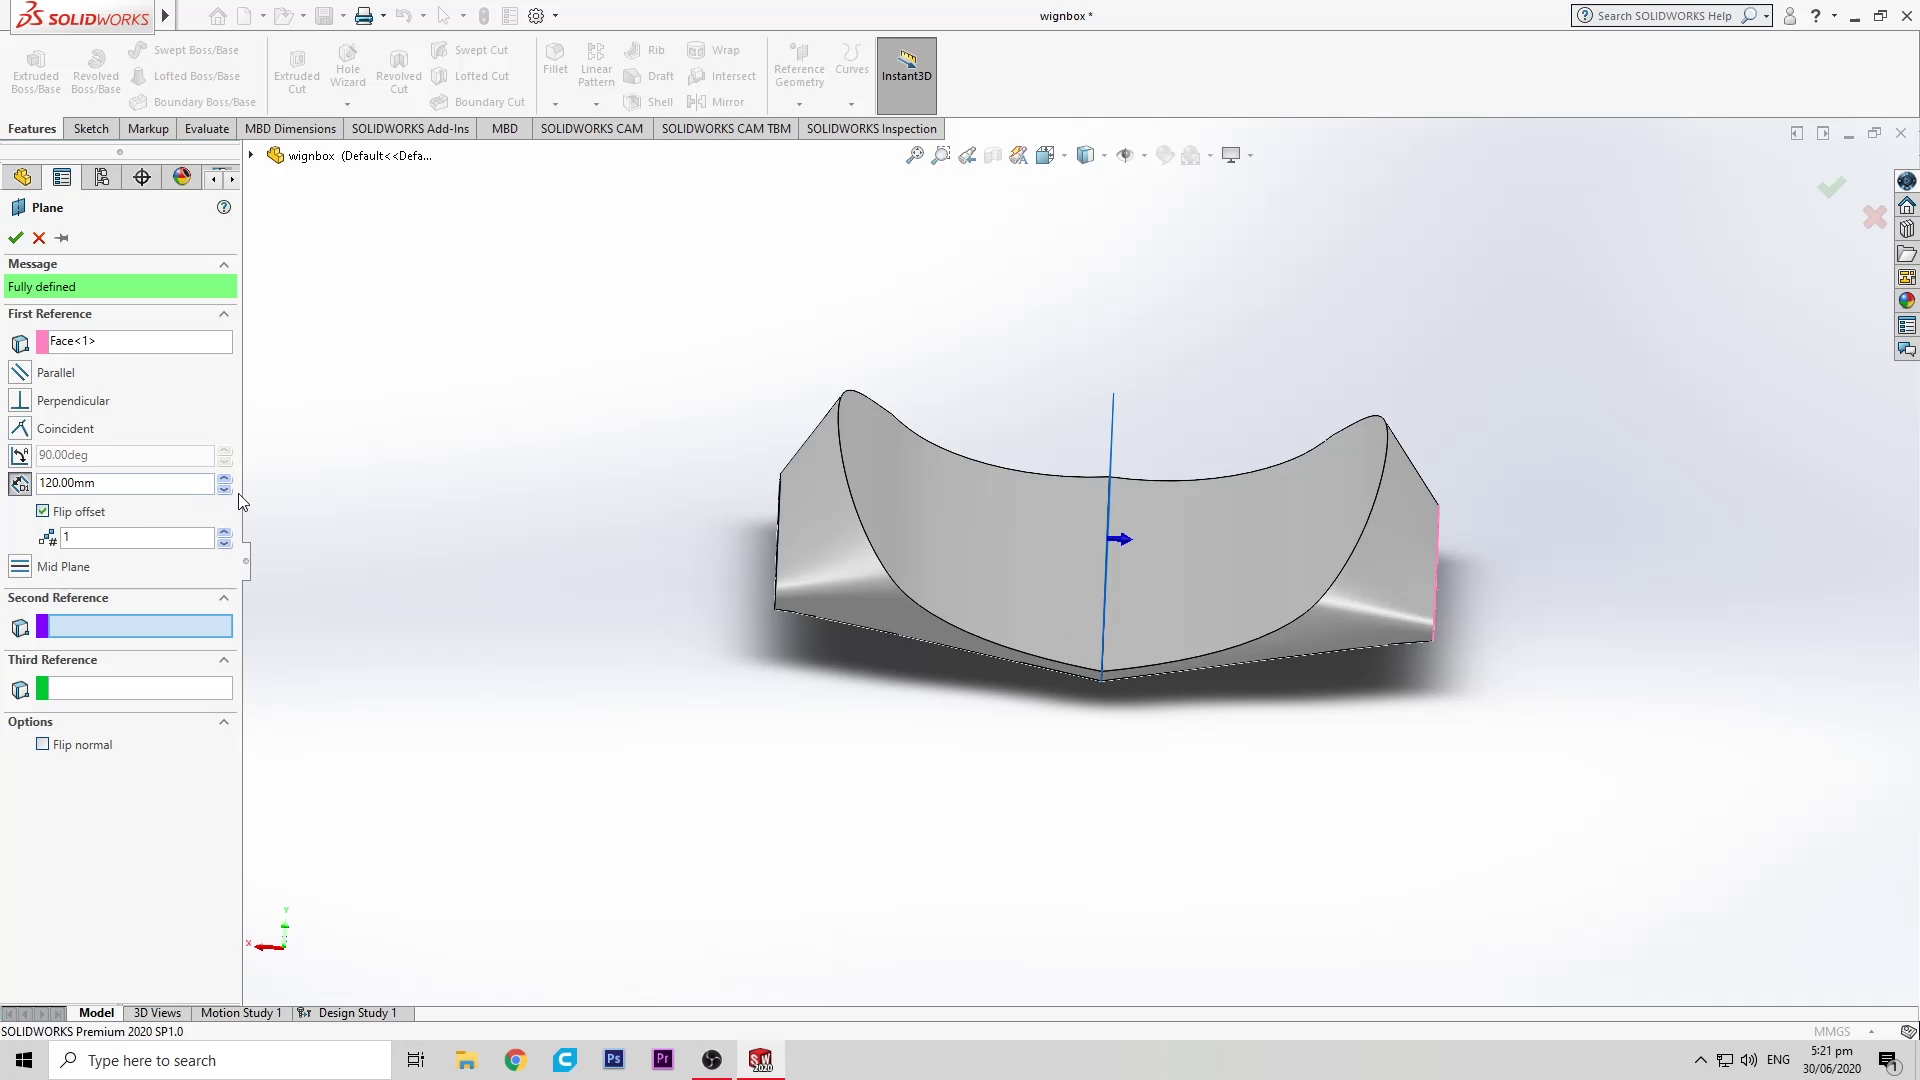This screenshot has height=1080, width=1920.
Task: Cancel the Plane feature with red X
Action: click(x=39, y=238)
